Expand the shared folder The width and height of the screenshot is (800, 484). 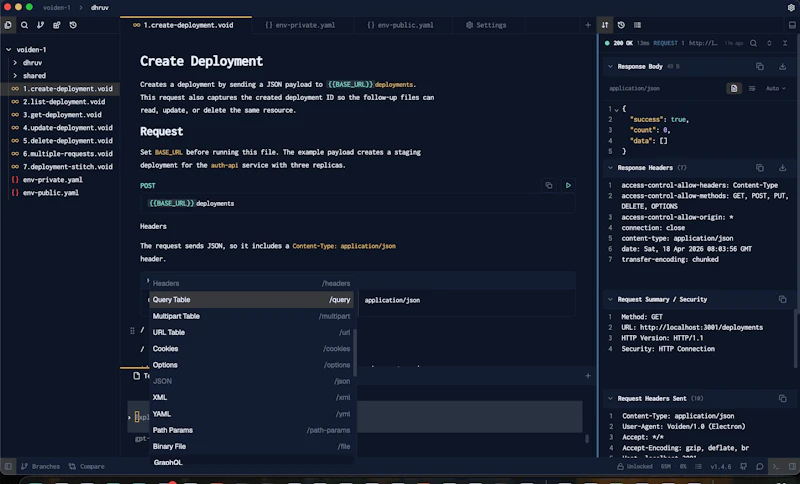coord(15,75)
